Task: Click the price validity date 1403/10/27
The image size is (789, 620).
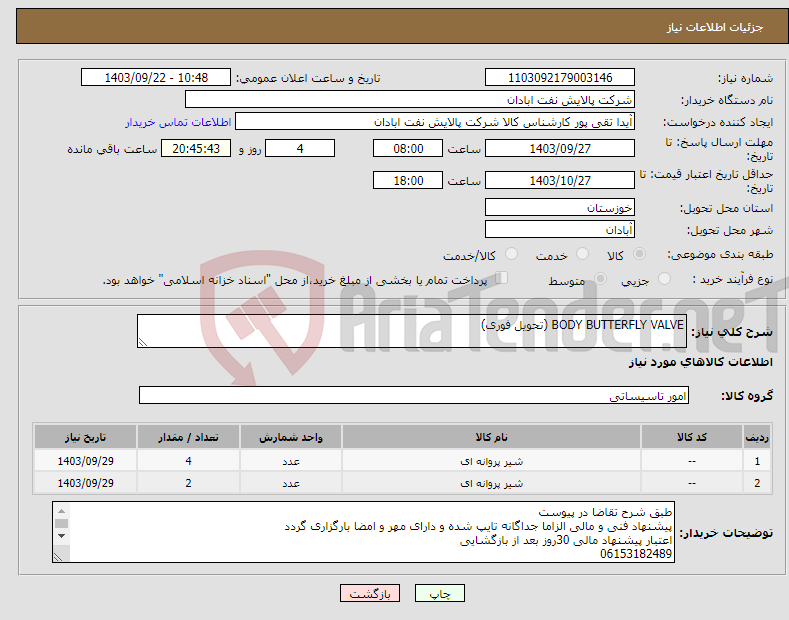Action: (560, 180)
